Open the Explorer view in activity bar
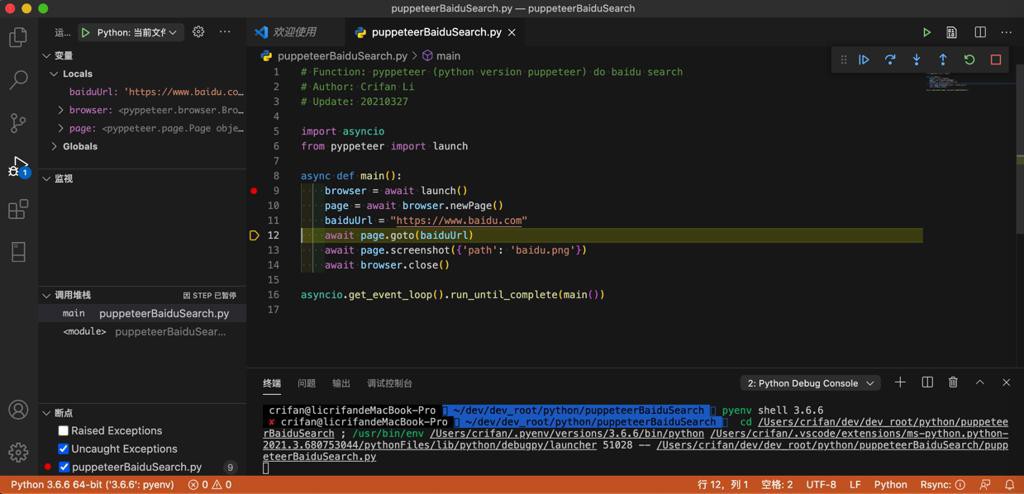This screenshot has width=1024, height=494. point(18,37)
